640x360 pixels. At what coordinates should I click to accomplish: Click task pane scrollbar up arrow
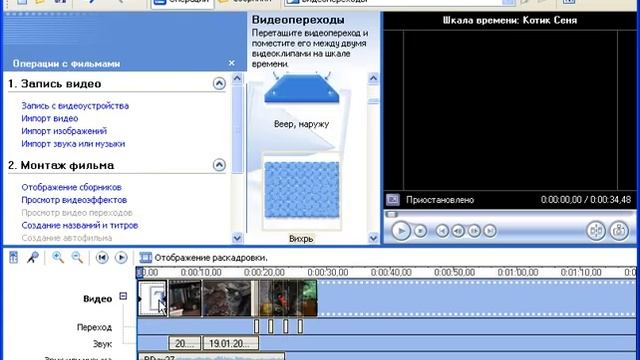pos(237,78)
